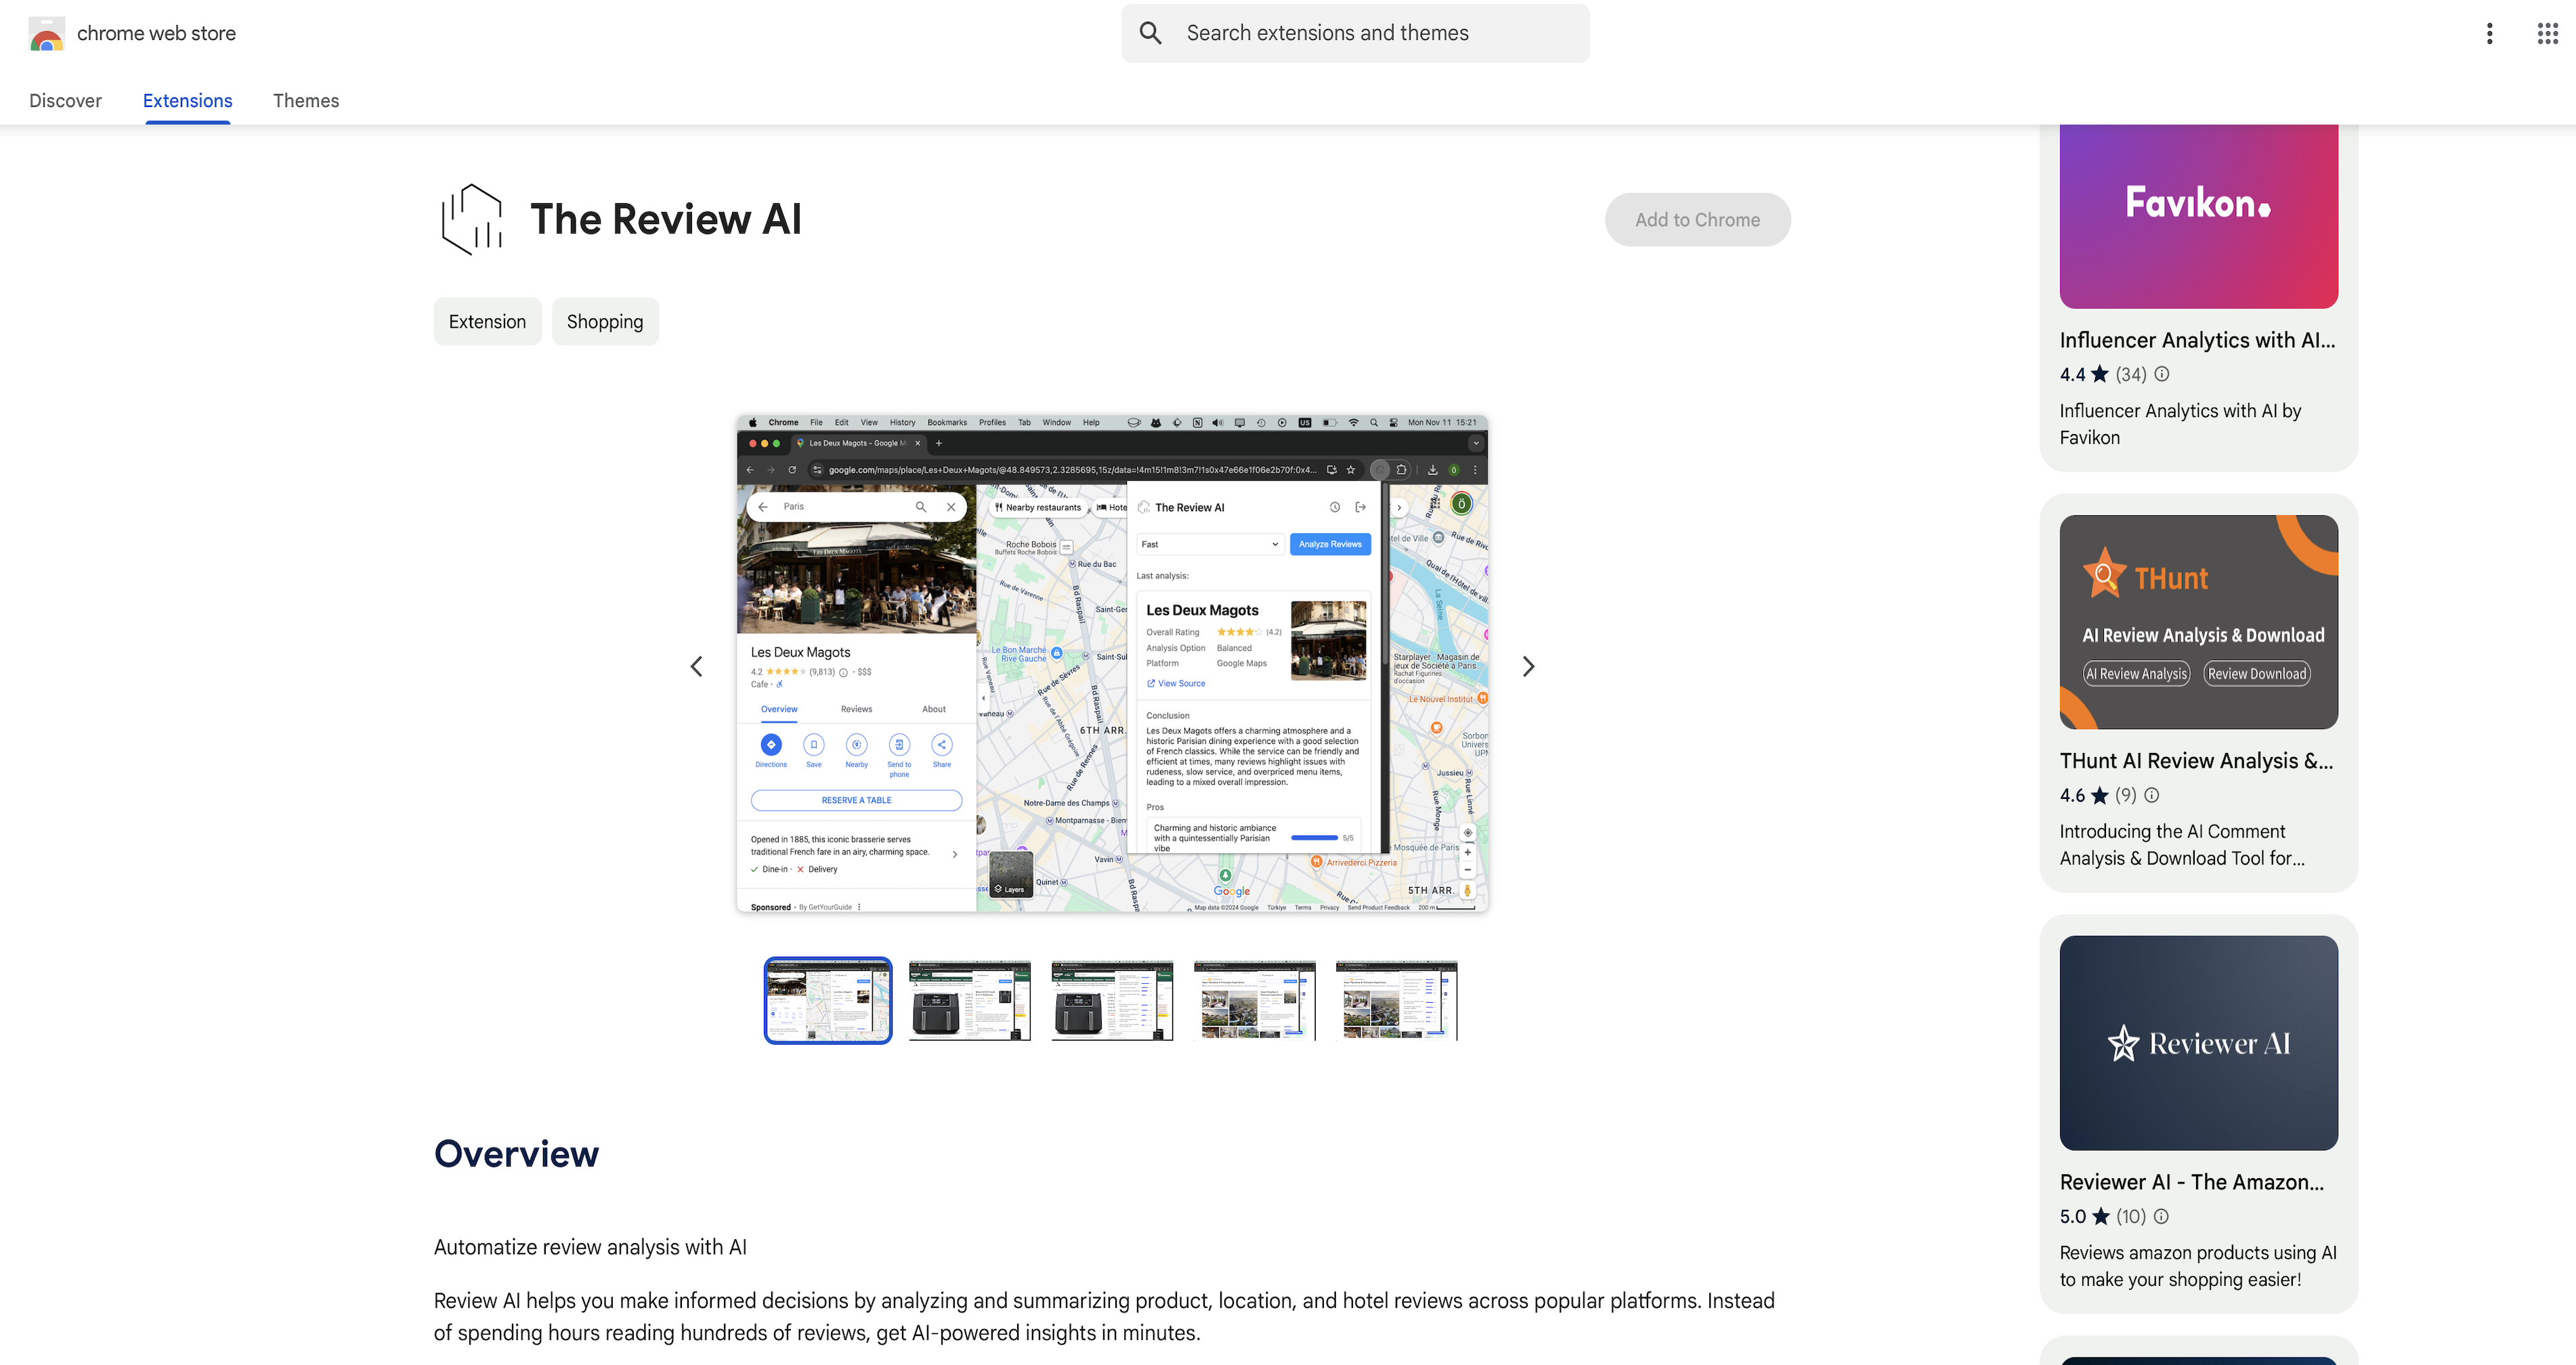This screenshot has width=2576, height=1365.
Task: Select the Extensions tab
Action: point(188,100)
